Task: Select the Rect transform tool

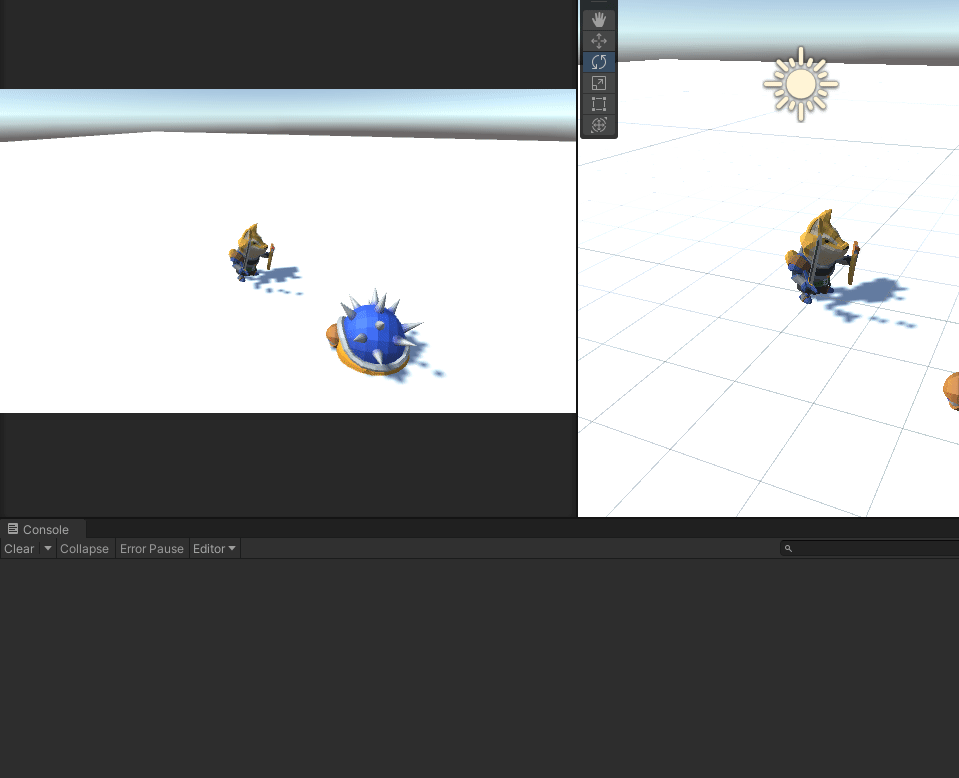Action: click(x=599, y=104)
